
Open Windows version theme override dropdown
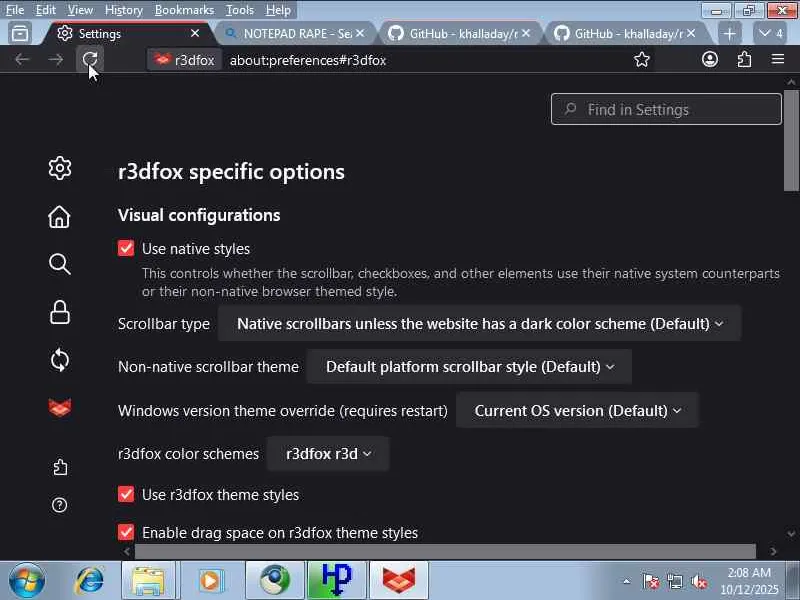(x=577, y=411)
